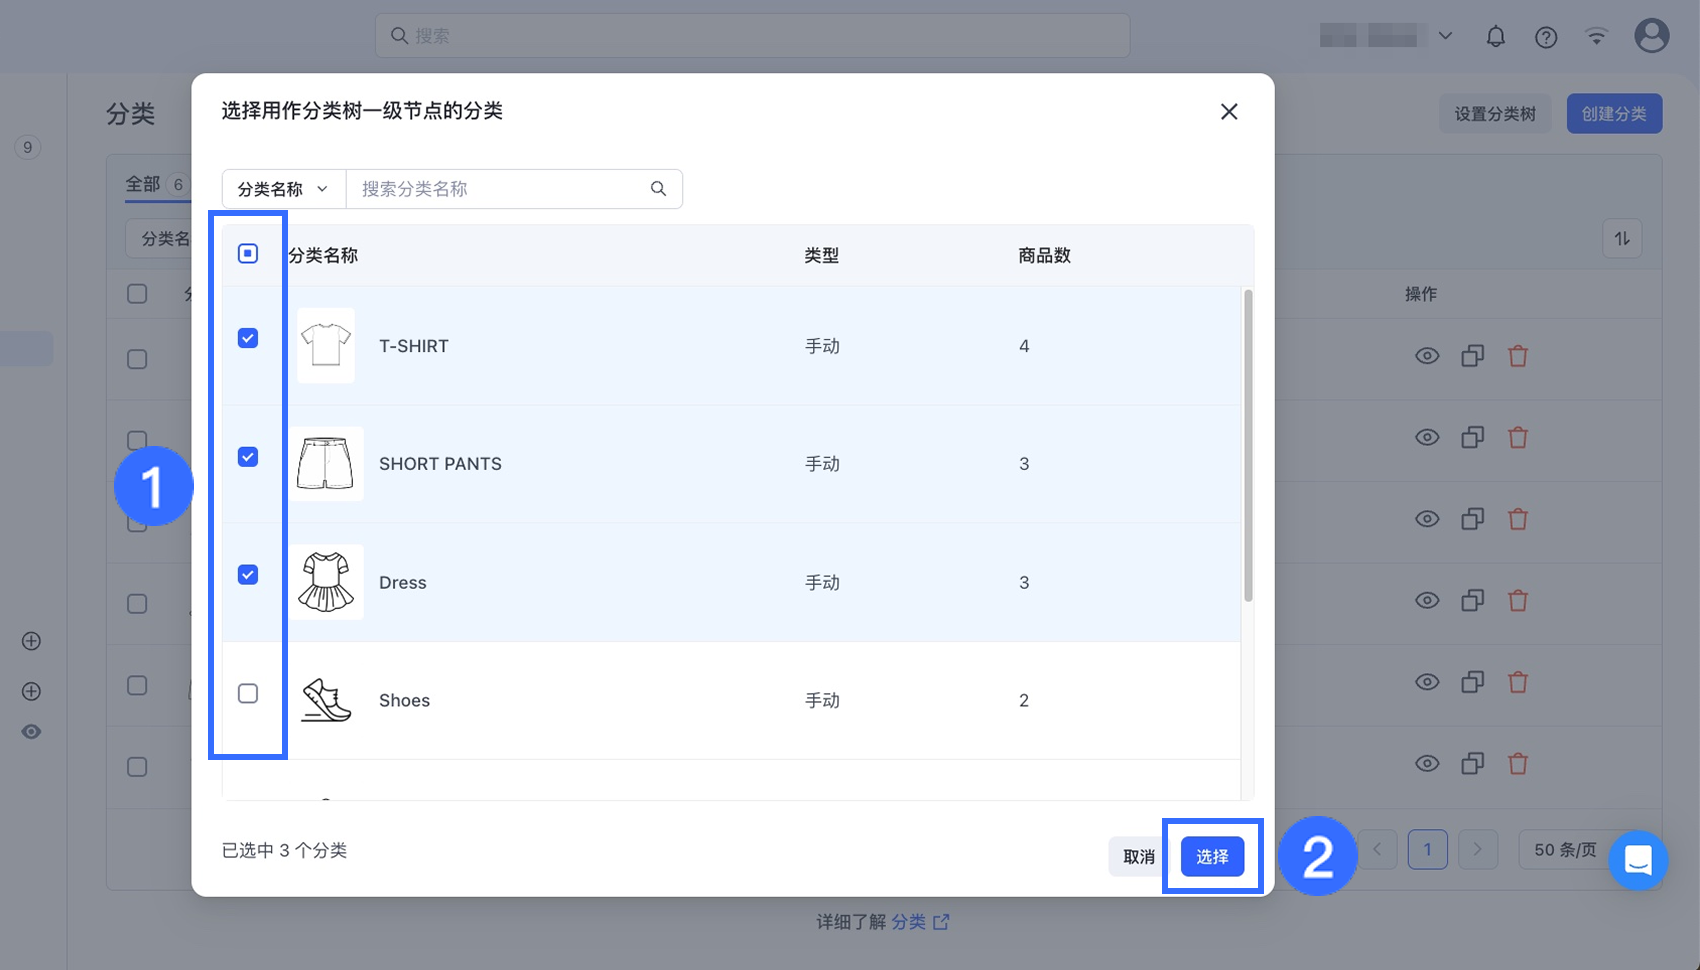Uncheck the SHORT PANTS category checkbox
Screen dimensions: 1700x970
(x=248, y=457)
